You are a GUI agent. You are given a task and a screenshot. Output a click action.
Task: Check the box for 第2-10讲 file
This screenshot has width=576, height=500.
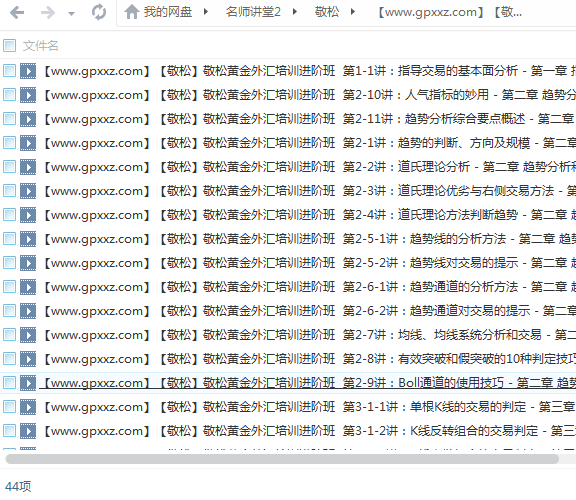click(10, 95)
